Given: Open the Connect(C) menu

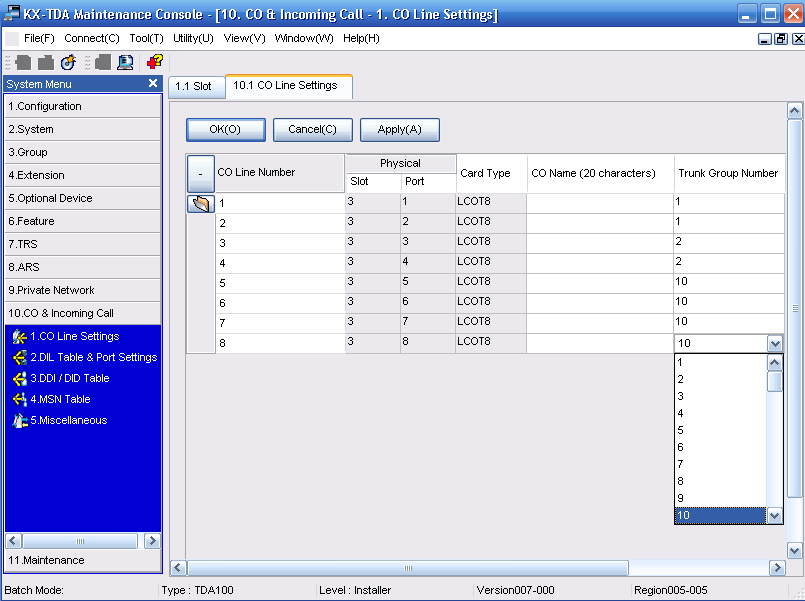Looking at the screenshot, I should [x=92, y=38].
